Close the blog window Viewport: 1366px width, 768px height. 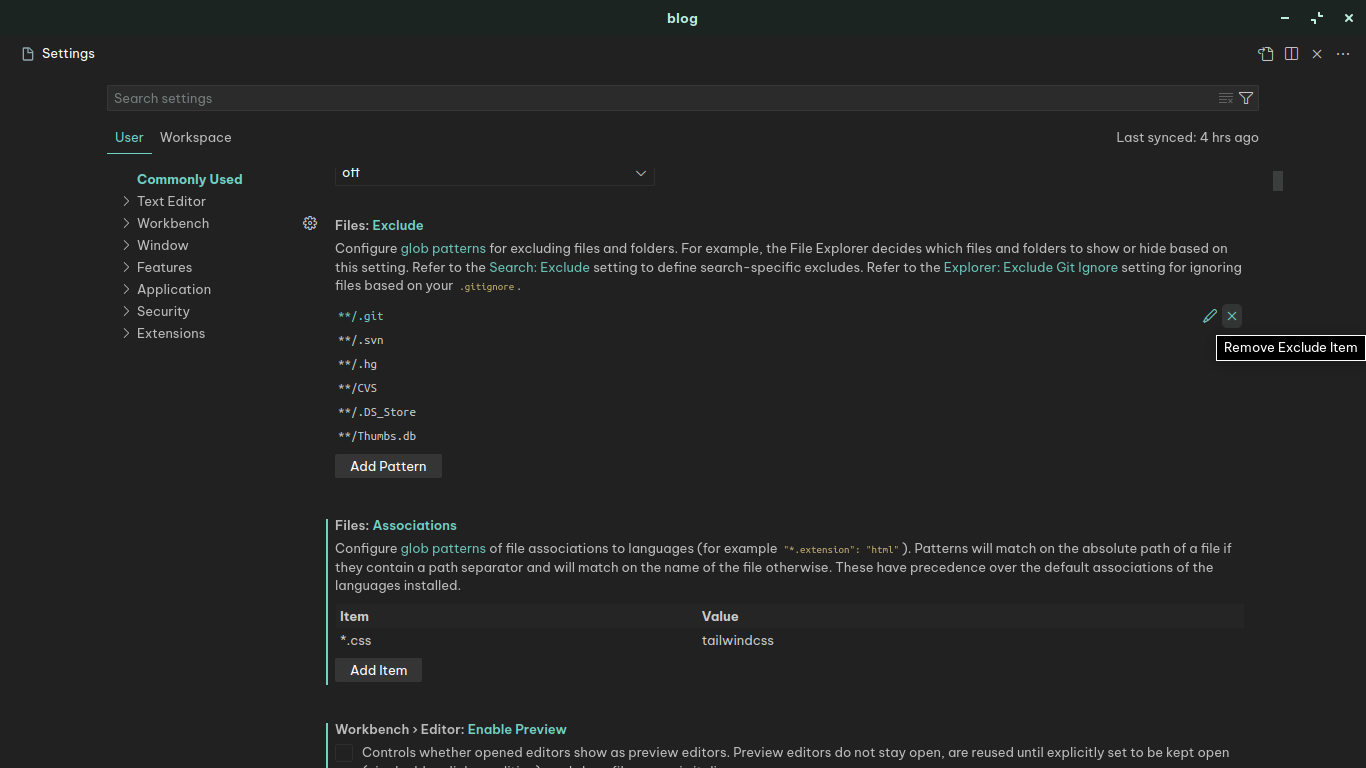(1349, 18)
